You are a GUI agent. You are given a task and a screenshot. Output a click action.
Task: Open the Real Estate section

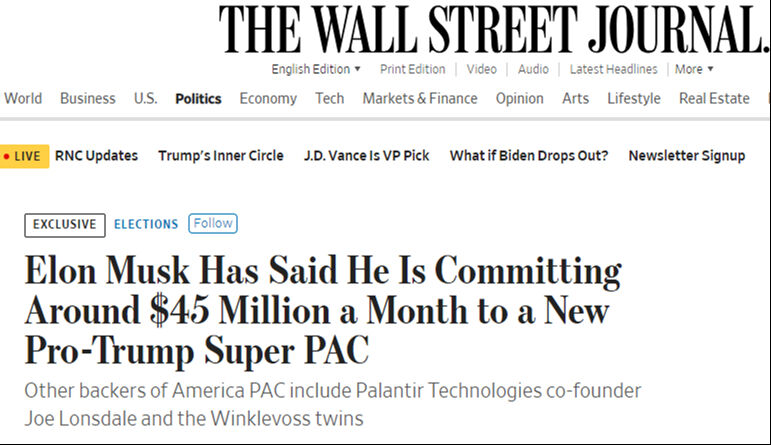coord(714,98)
